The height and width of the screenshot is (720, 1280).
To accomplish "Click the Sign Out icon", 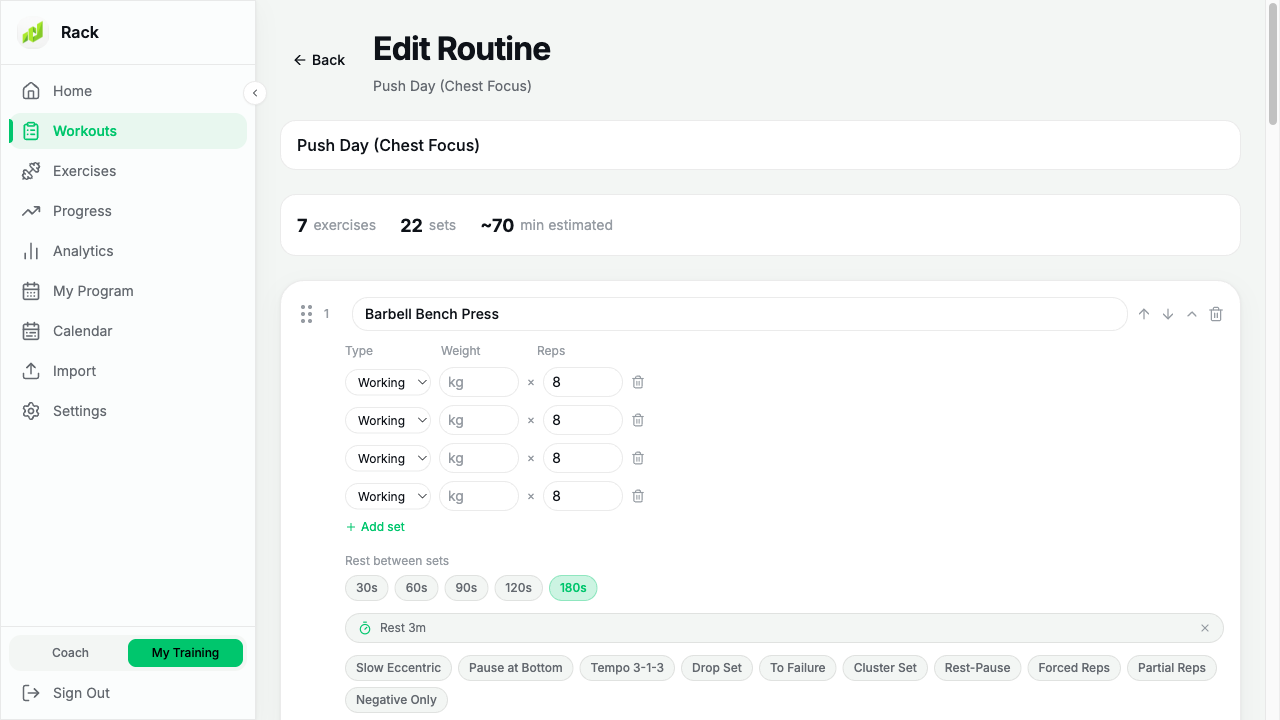I will [31, 693].
